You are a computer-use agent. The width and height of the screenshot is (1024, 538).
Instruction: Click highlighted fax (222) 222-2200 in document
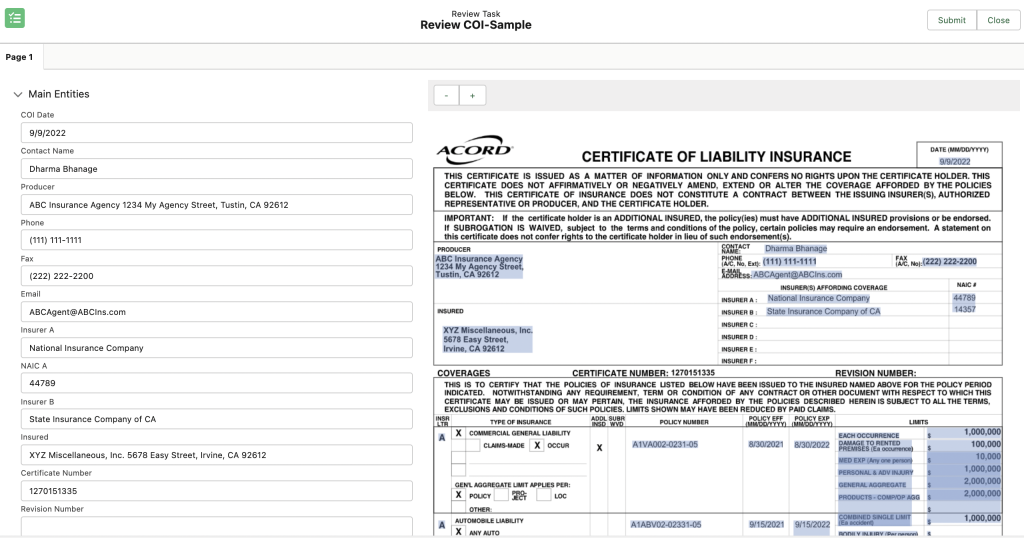pyautogui.click(x=950, y=261)
